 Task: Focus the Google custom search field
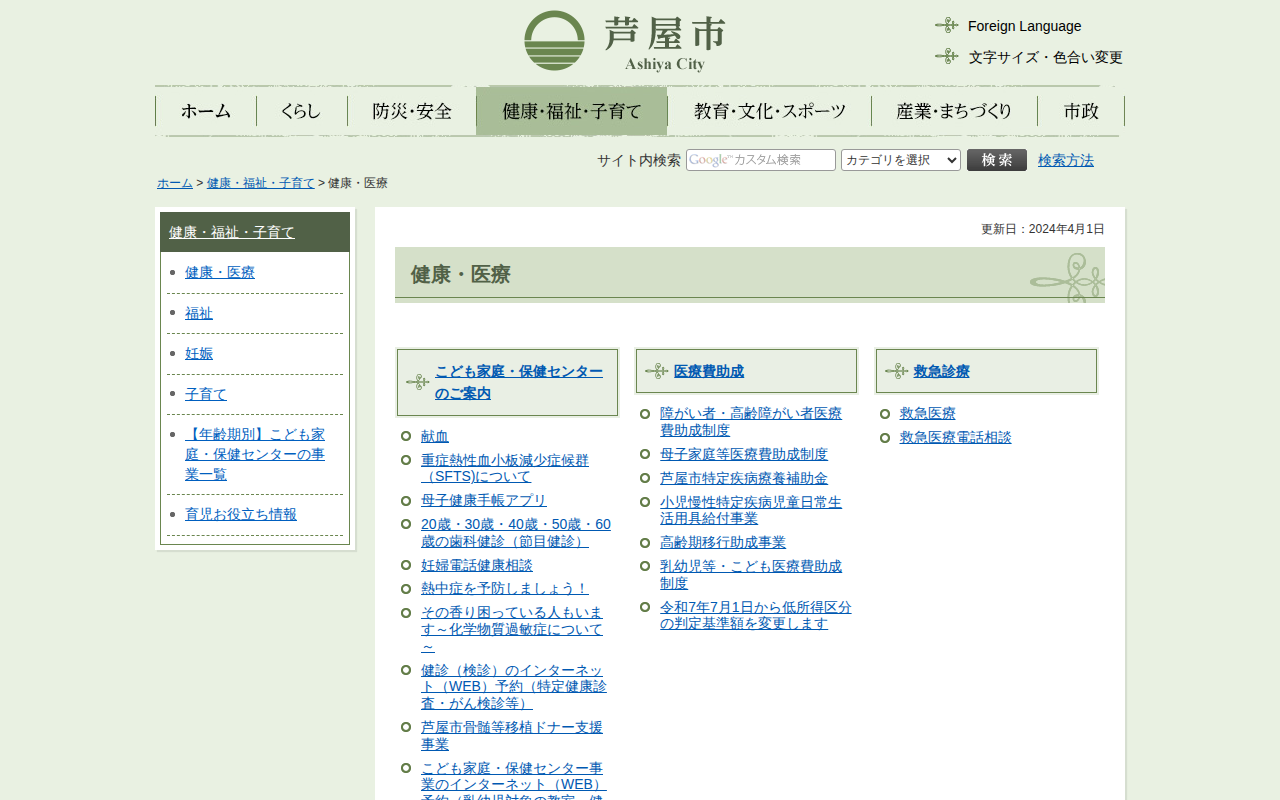[760, 160]
